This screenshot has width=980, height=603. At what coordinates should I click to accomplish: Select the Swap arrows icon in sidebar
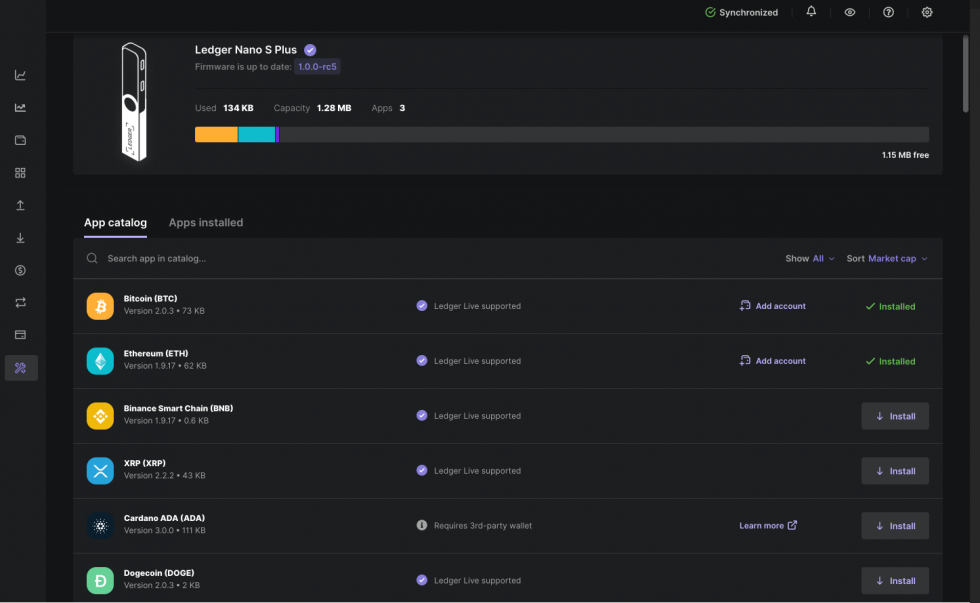tap(21, 302)
